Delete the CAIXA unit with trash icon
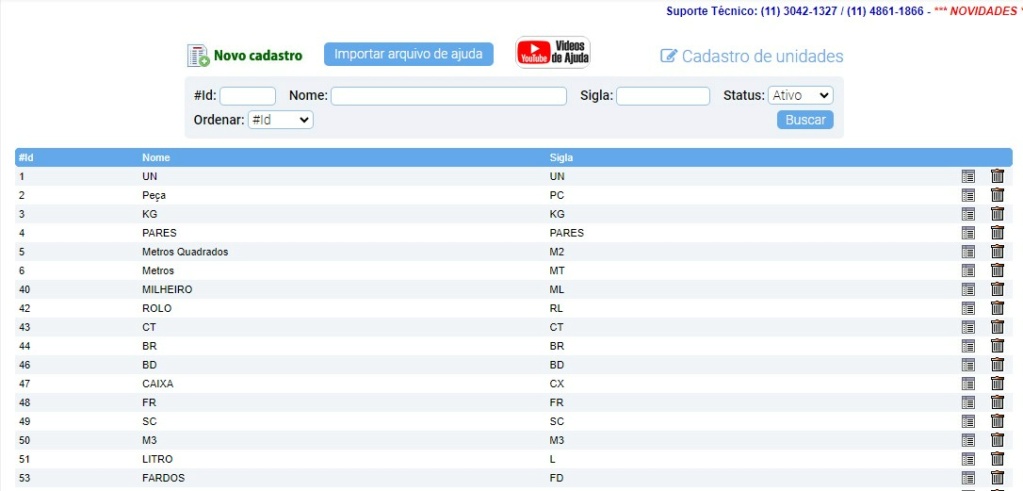 997,384
